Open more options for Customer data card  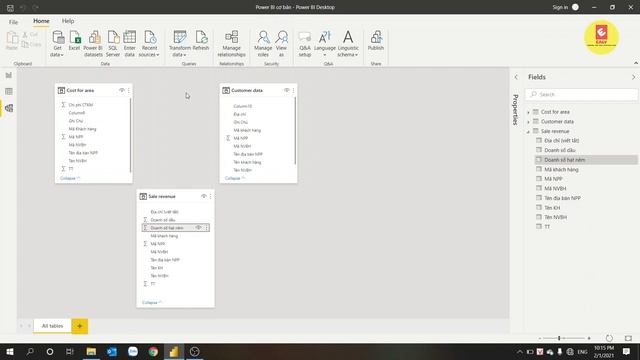[293, 90]
